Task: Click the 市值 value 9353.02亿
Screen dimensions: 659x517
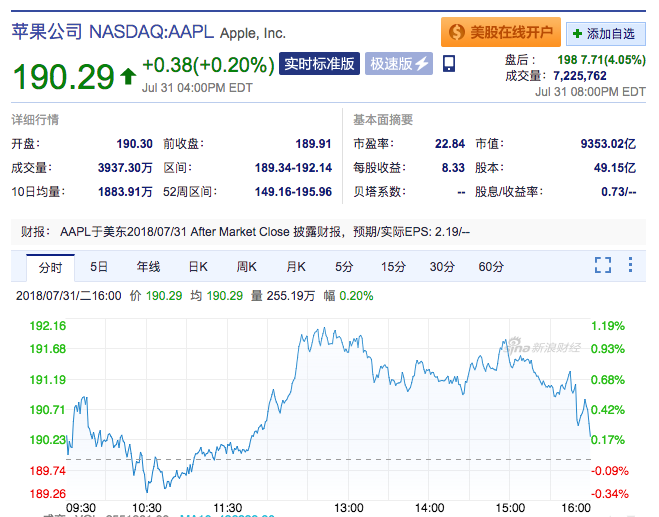Action: (x=608, y=144)
